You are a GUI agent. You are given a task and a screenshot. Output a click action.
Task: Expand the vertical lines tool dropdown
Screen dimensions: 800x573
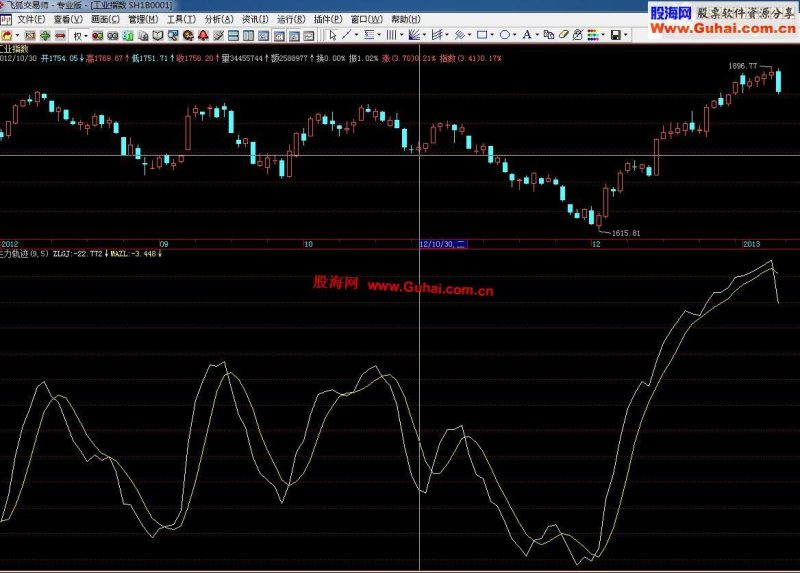point(402,35)
